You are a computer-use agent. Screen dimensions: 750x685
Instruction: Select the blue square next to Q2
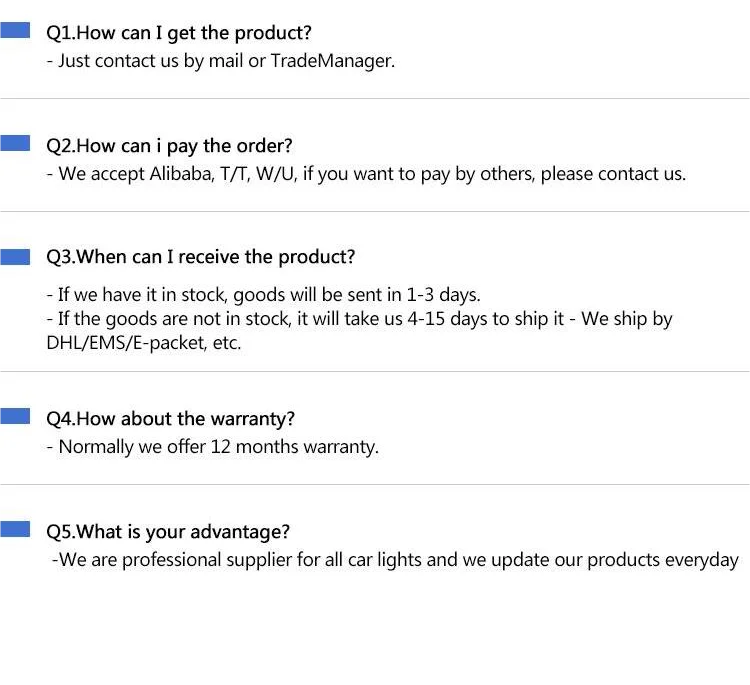(x=15, y=144)
